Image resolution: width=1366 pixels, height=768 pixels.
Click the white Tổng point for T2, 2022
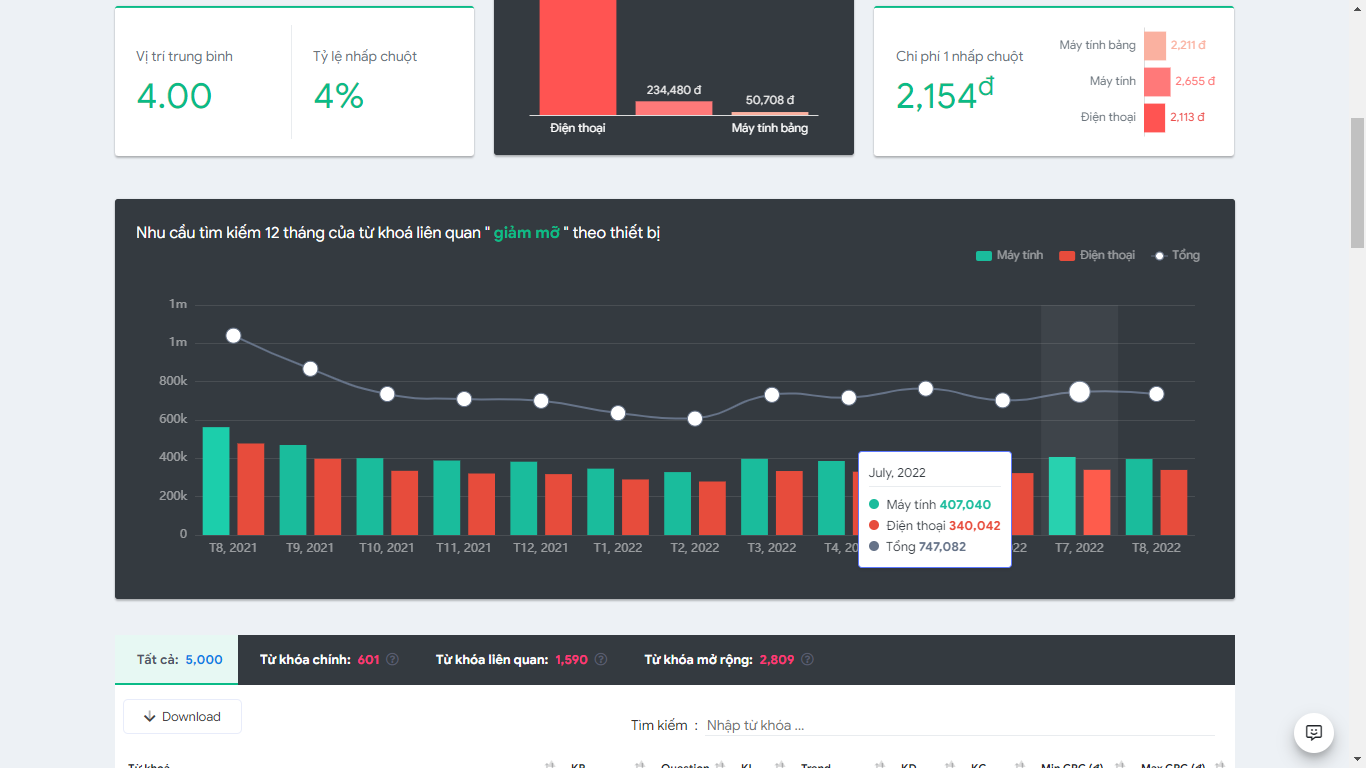click(695, 419)
